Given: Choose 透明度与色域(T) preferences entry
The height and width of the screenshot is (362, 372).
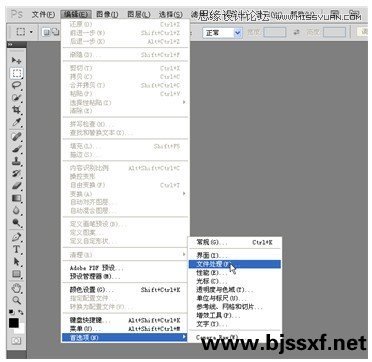Looking at the screenshot, I should [235, 290].
